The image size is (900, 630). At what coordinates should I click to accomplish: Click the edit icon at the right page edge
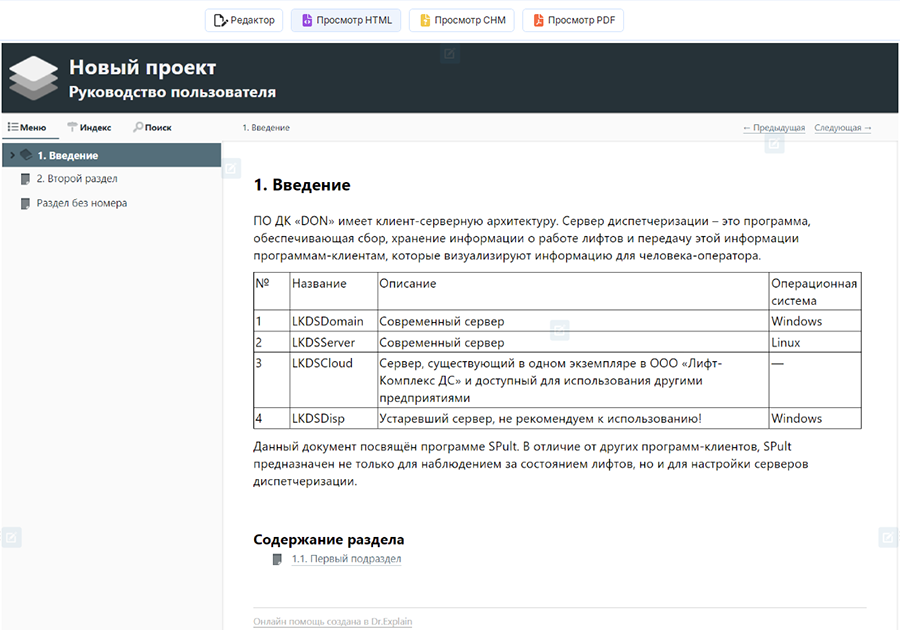(x=888, y=538)
